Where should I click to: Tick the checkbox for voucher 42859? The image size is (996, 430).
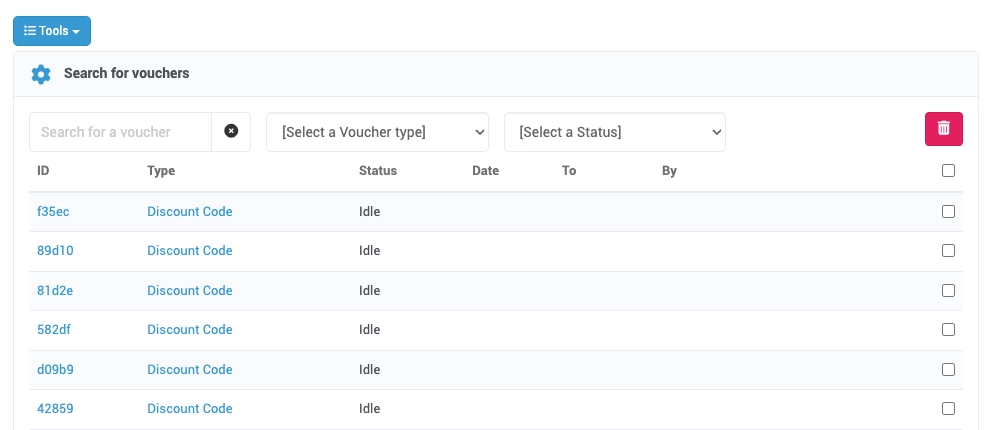click(948, 408)
